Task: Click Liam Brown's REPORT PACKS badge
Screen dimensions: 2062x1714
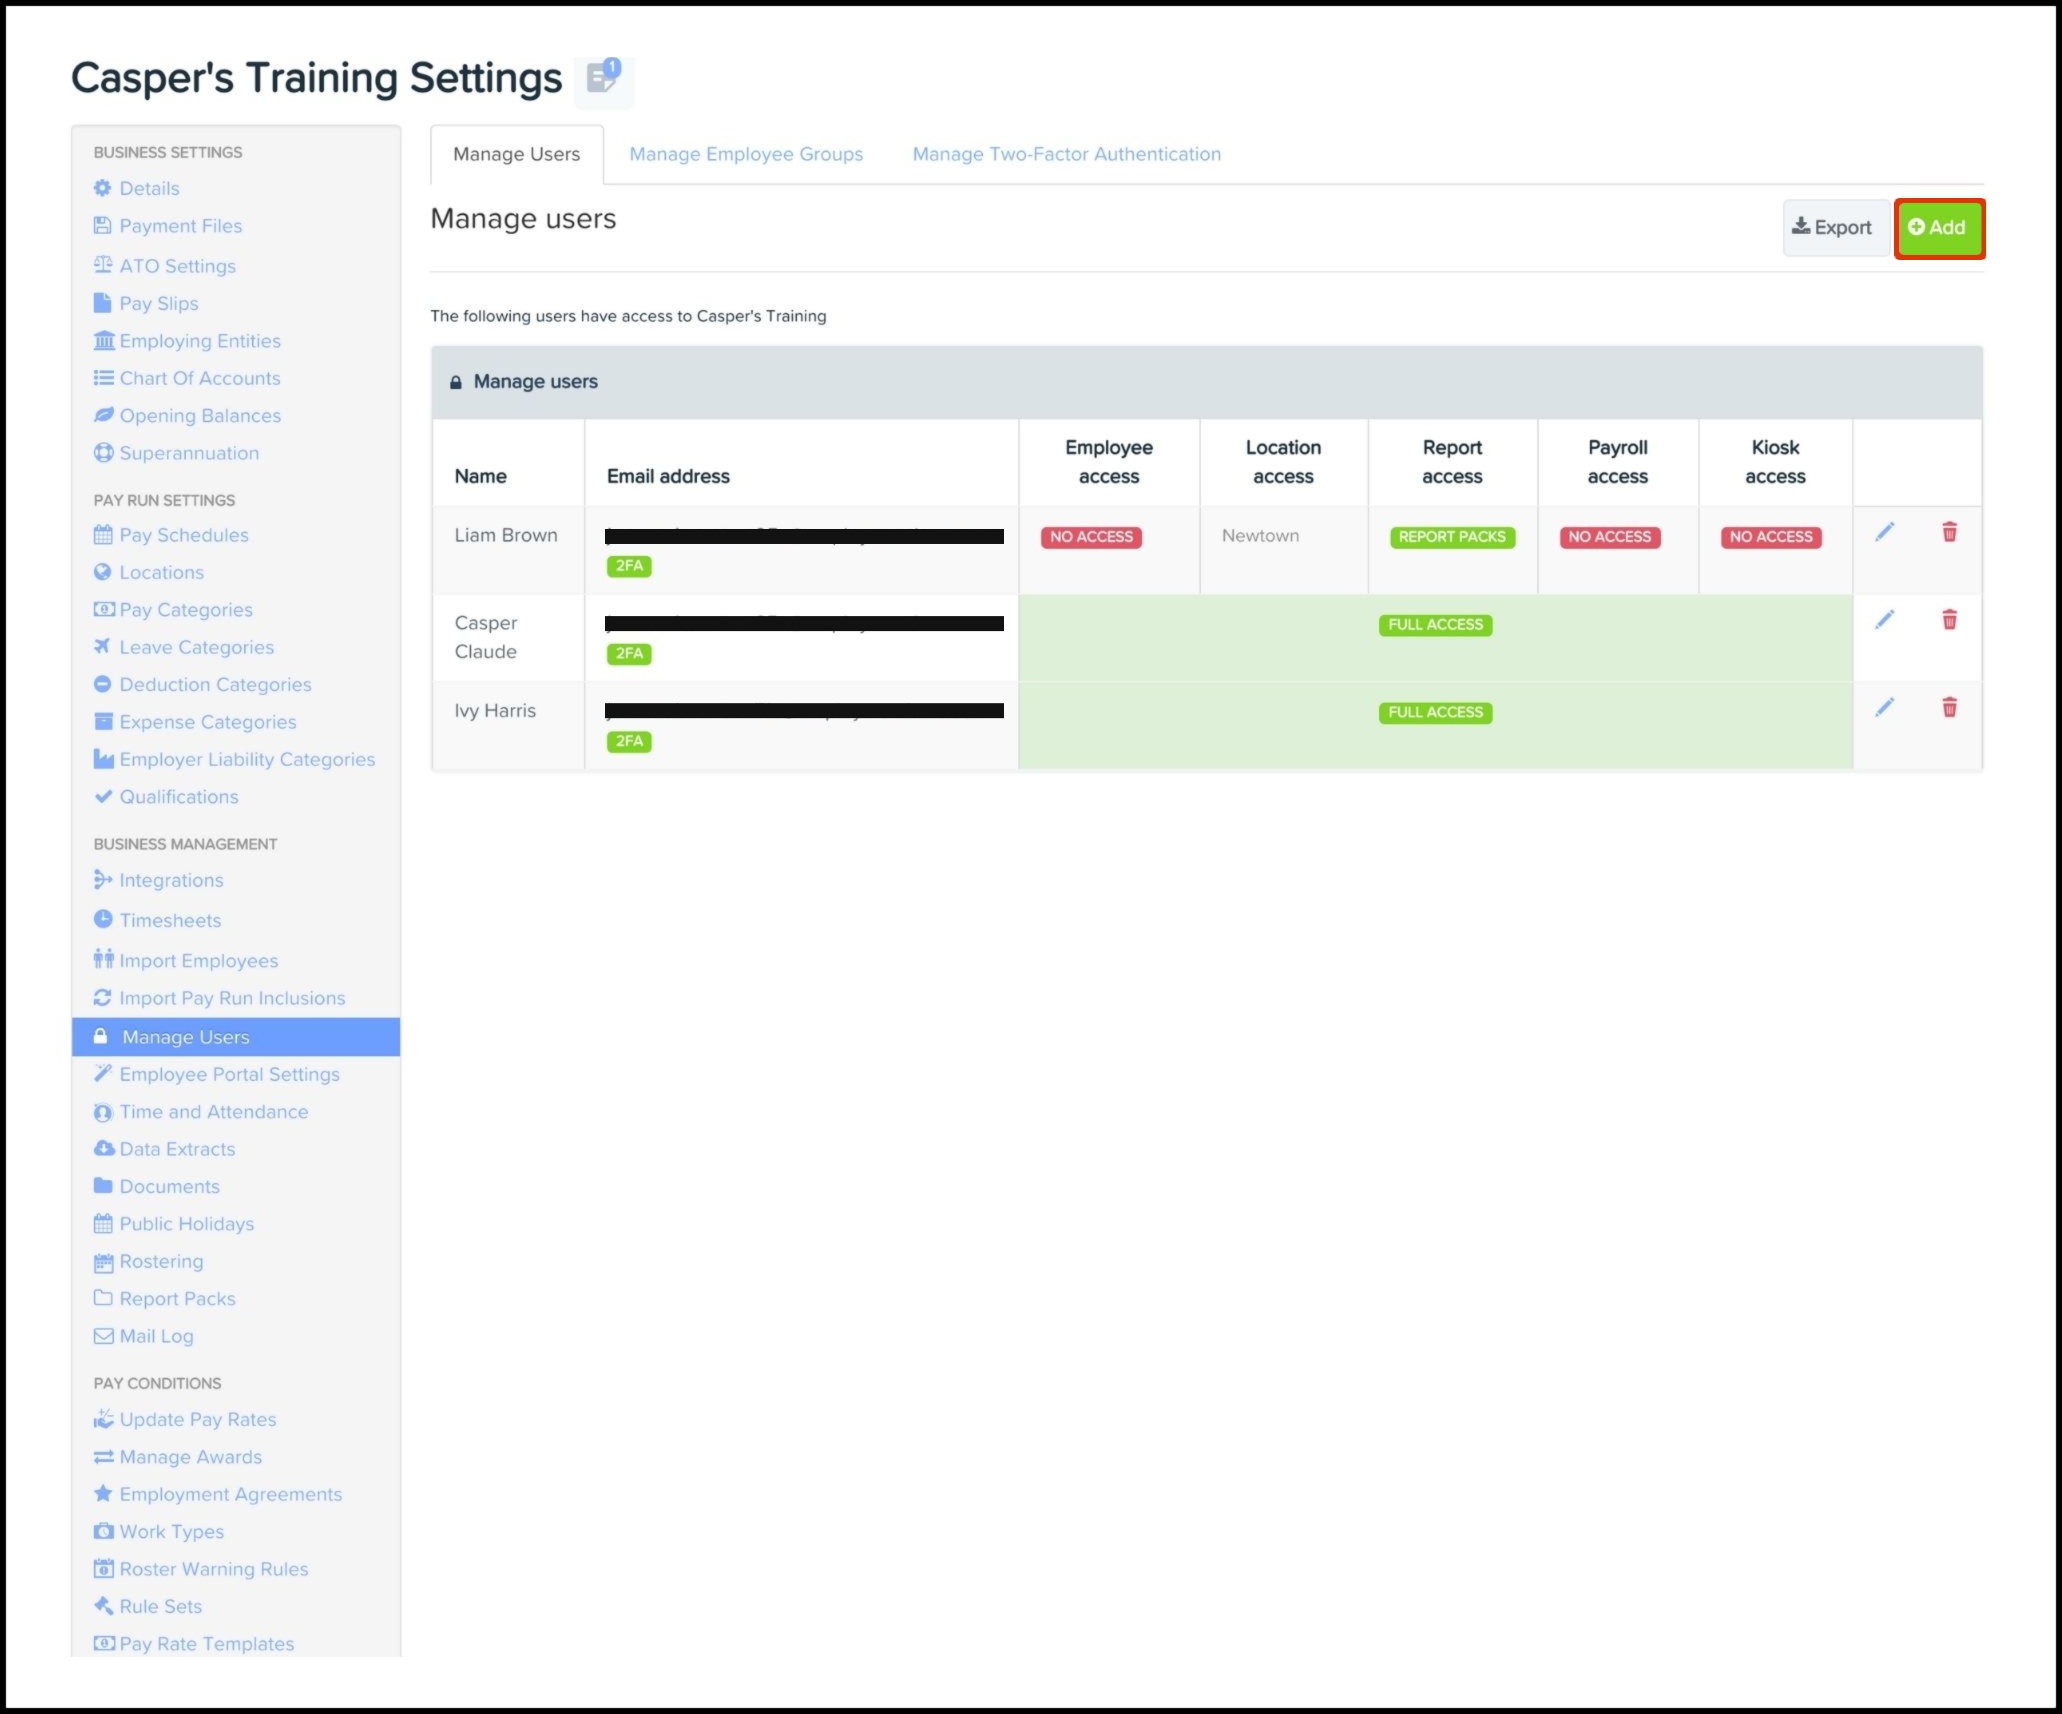Action: (1451, 537)
